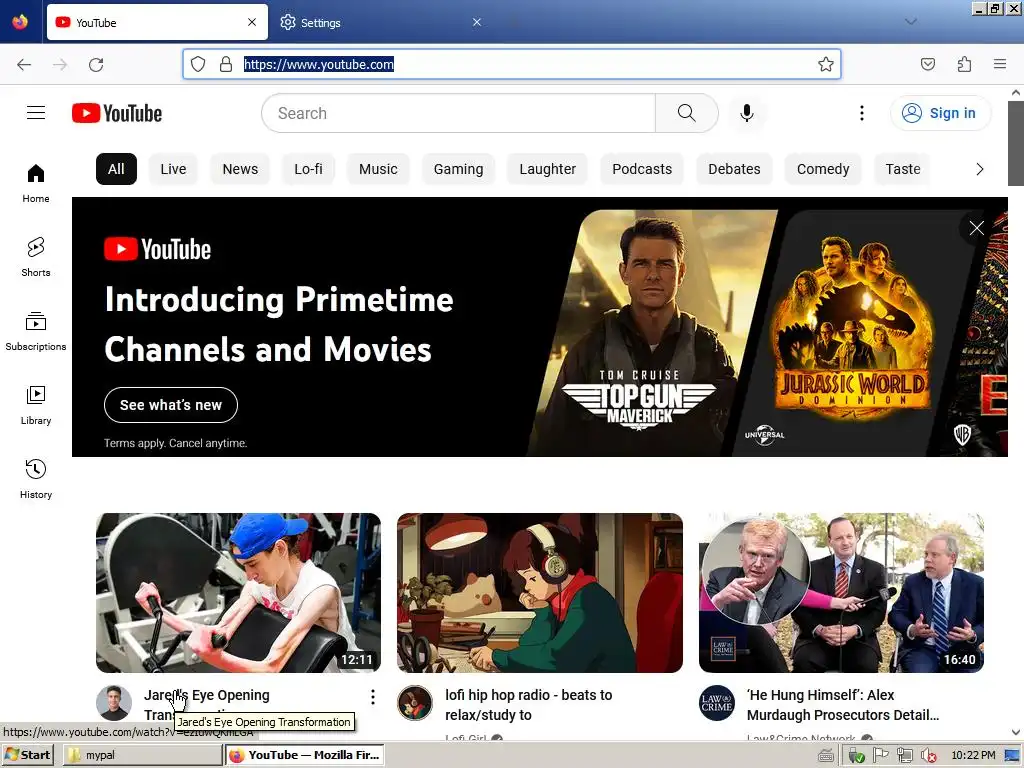Open more options for Jared's video
Image resolution: width=1024 pixels, height=768 pixels.
373,697
